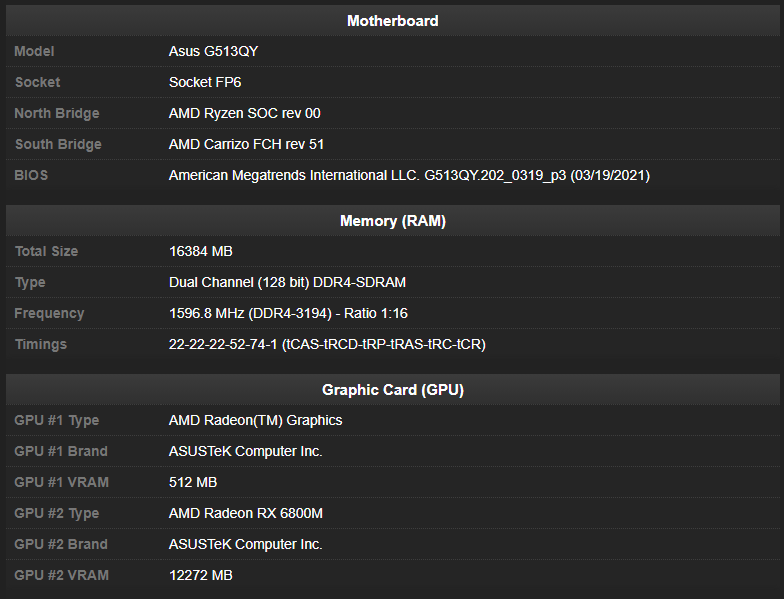Image resolution: width=784 pixels, height=599 pixels.
Task: Select the Asus G513QY model value
Action: tap(214, 51)
